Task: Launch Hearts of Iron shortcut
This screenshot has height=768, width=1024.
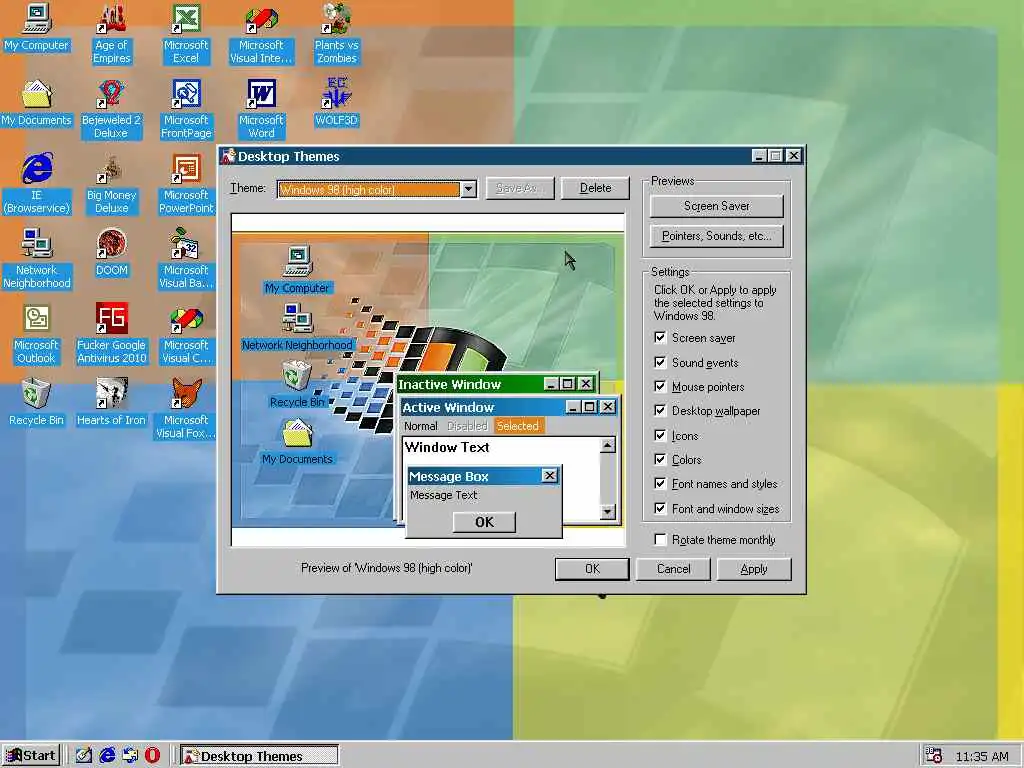Action: [112, 402]
